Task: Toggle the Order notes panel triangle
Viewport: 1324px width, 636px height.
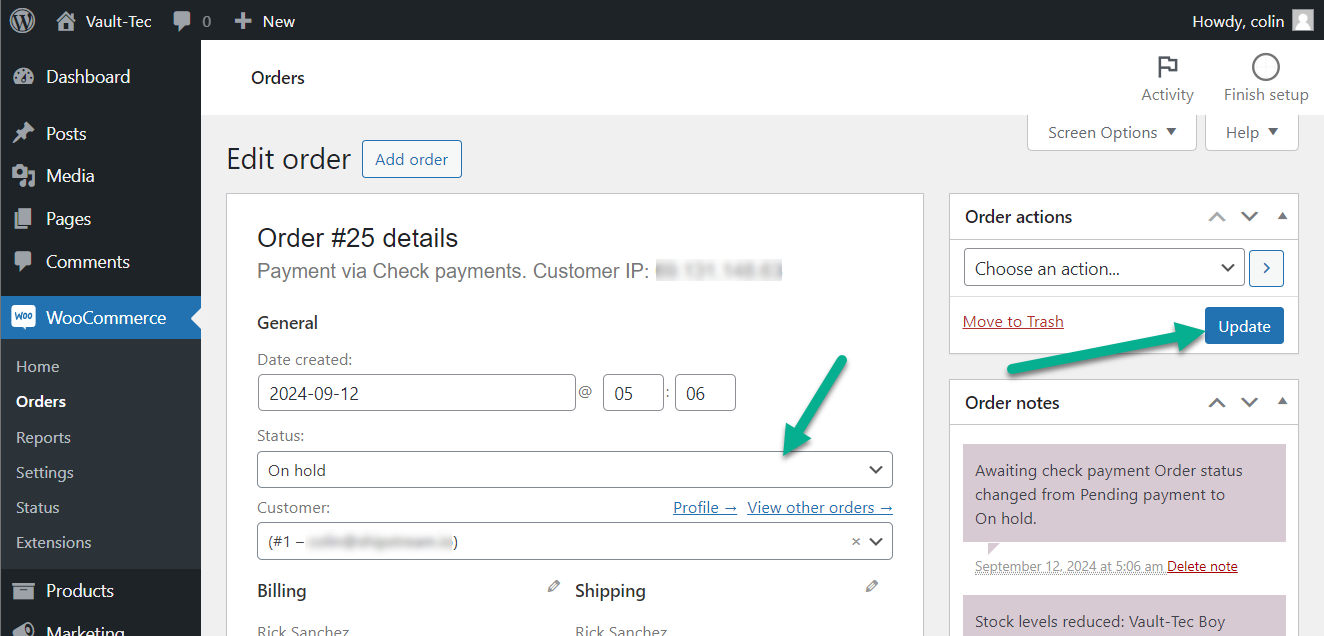Action: tap(1282, 403)
